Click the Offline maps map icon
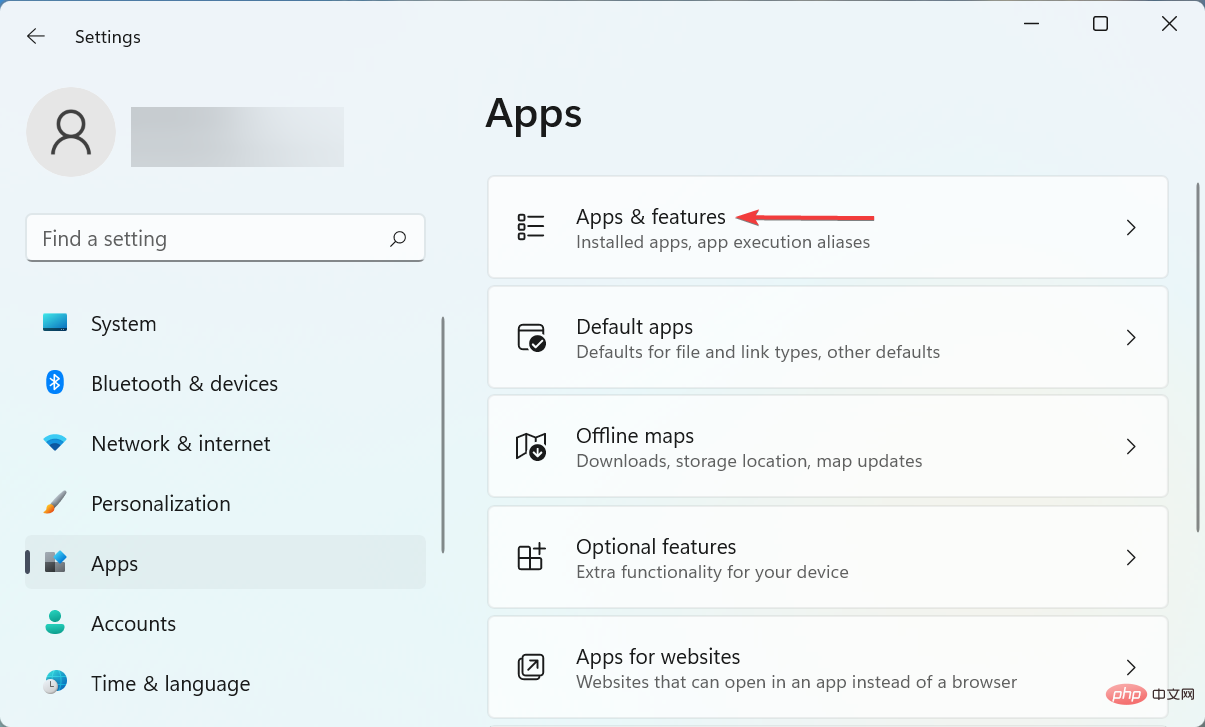1205x727 pixels. [x=532, y=446]
